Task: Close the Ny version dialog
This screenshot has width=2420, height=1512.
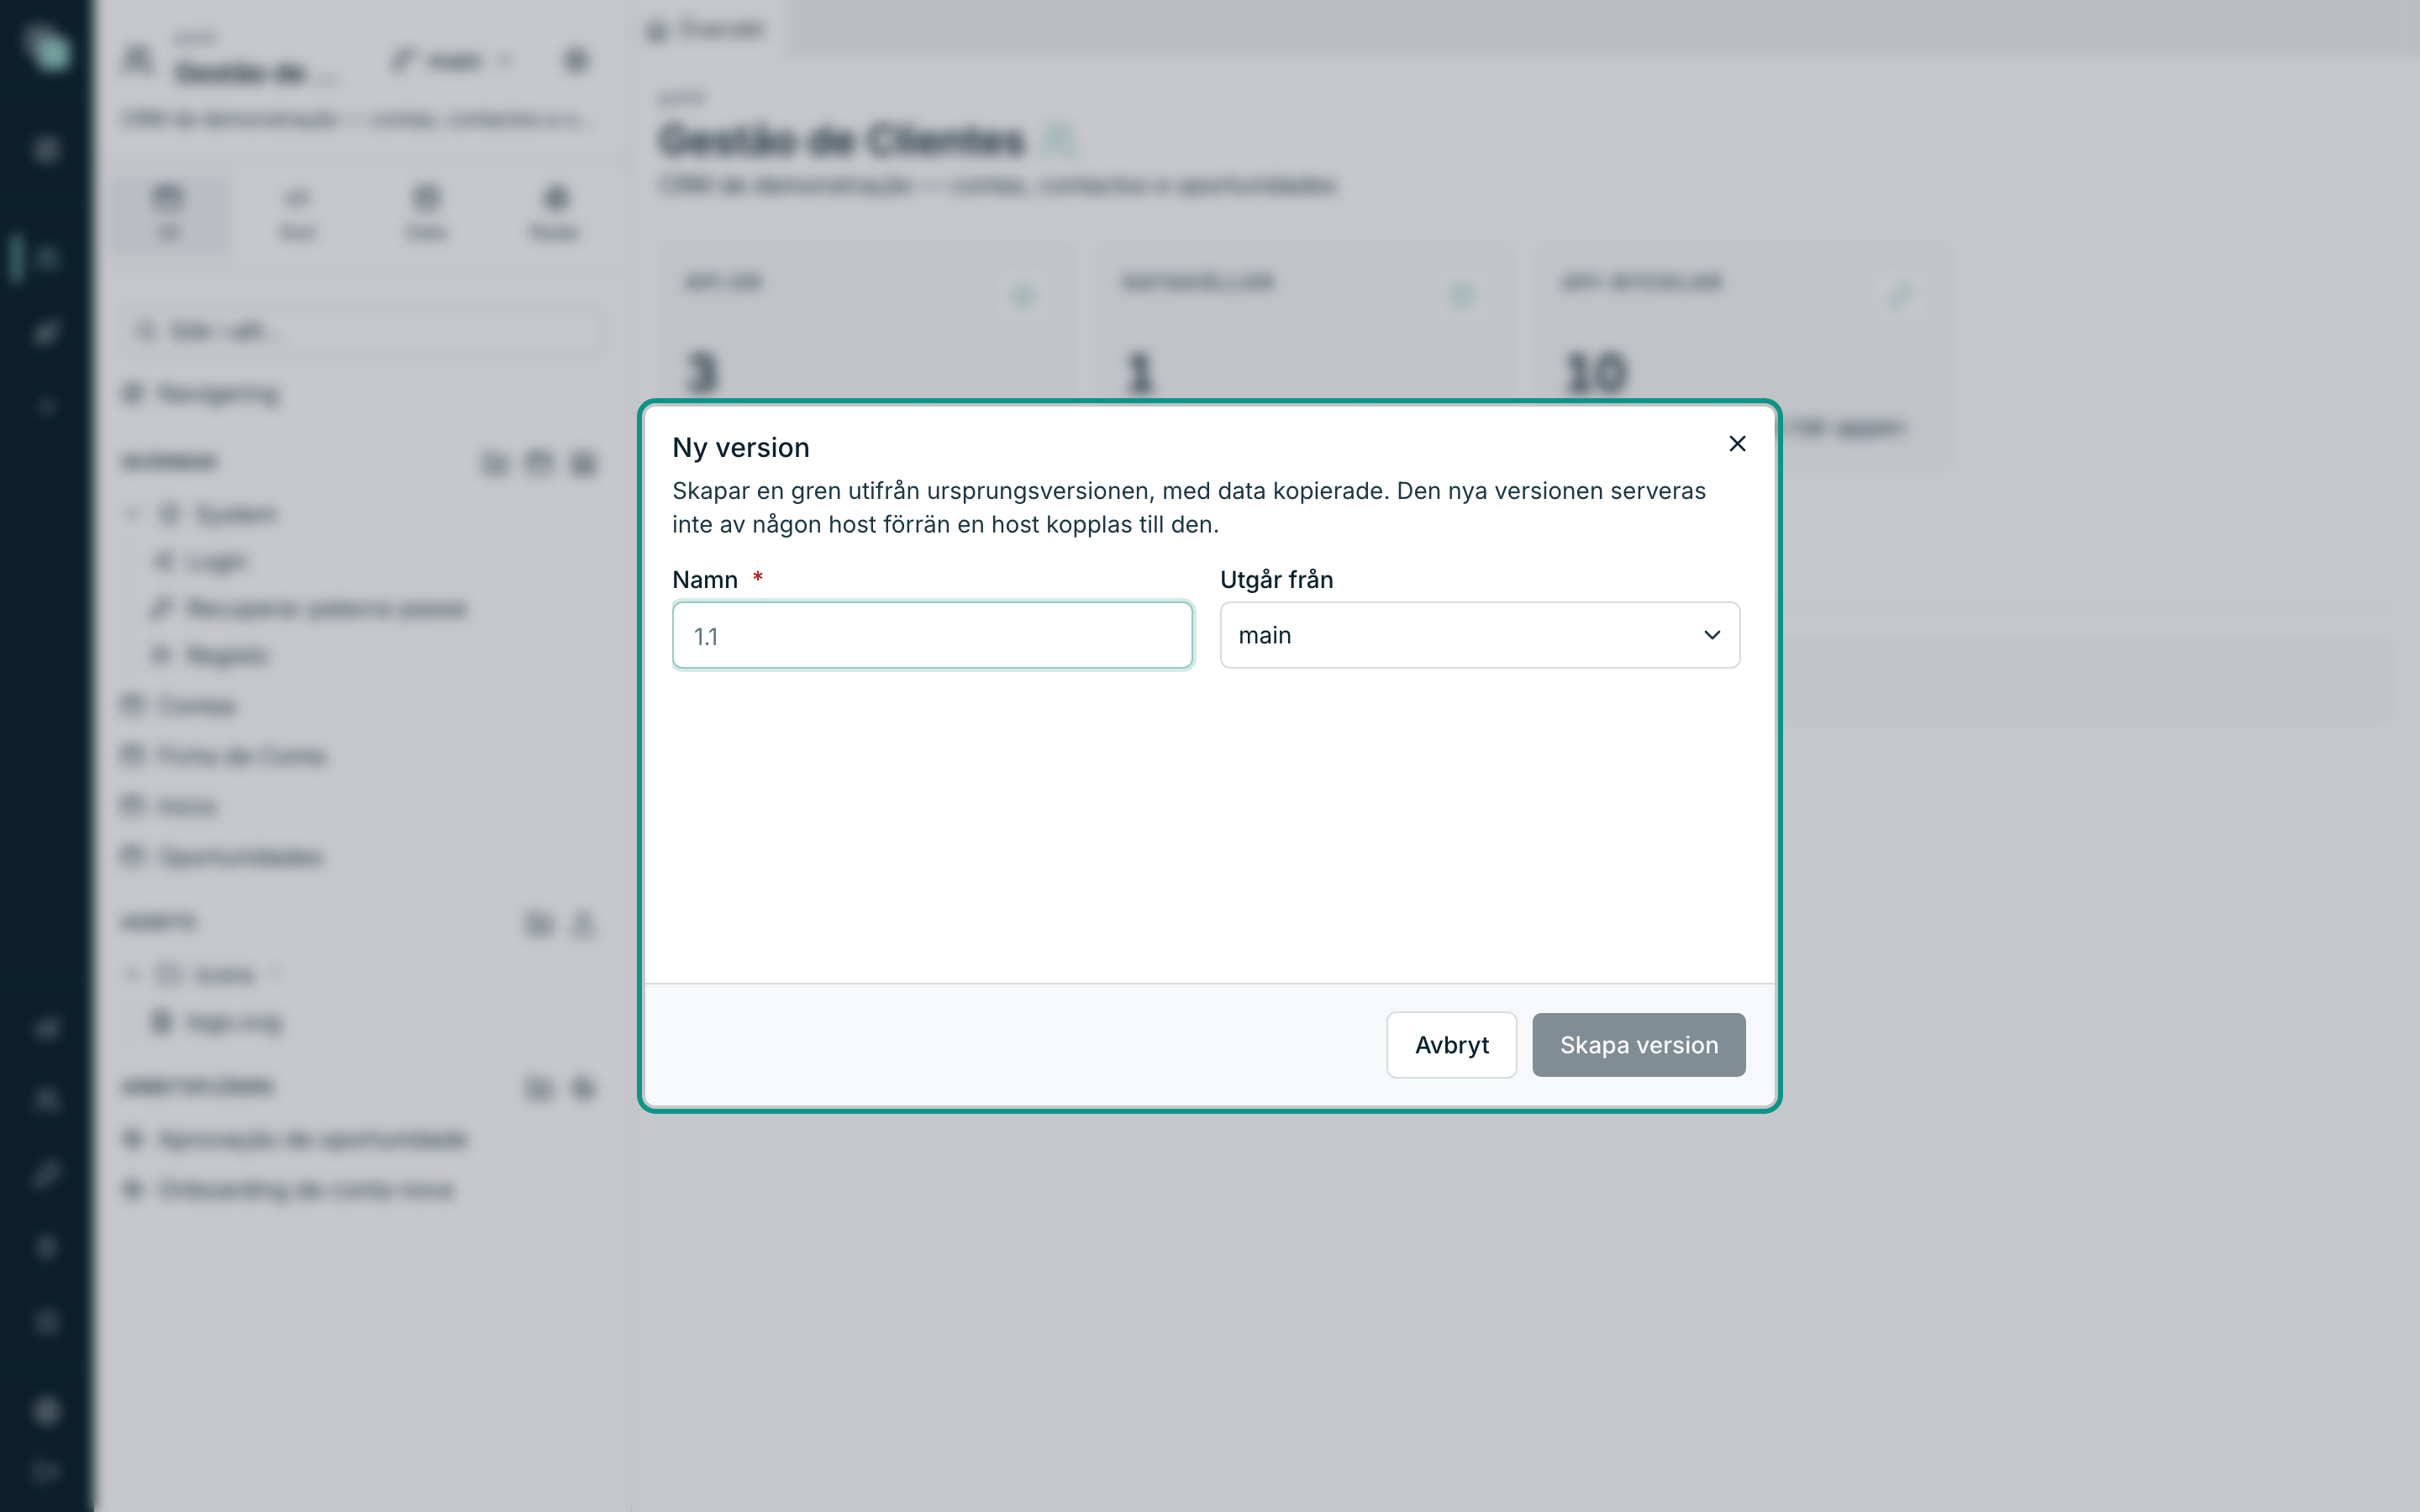Action: [x=1737, y=444]
